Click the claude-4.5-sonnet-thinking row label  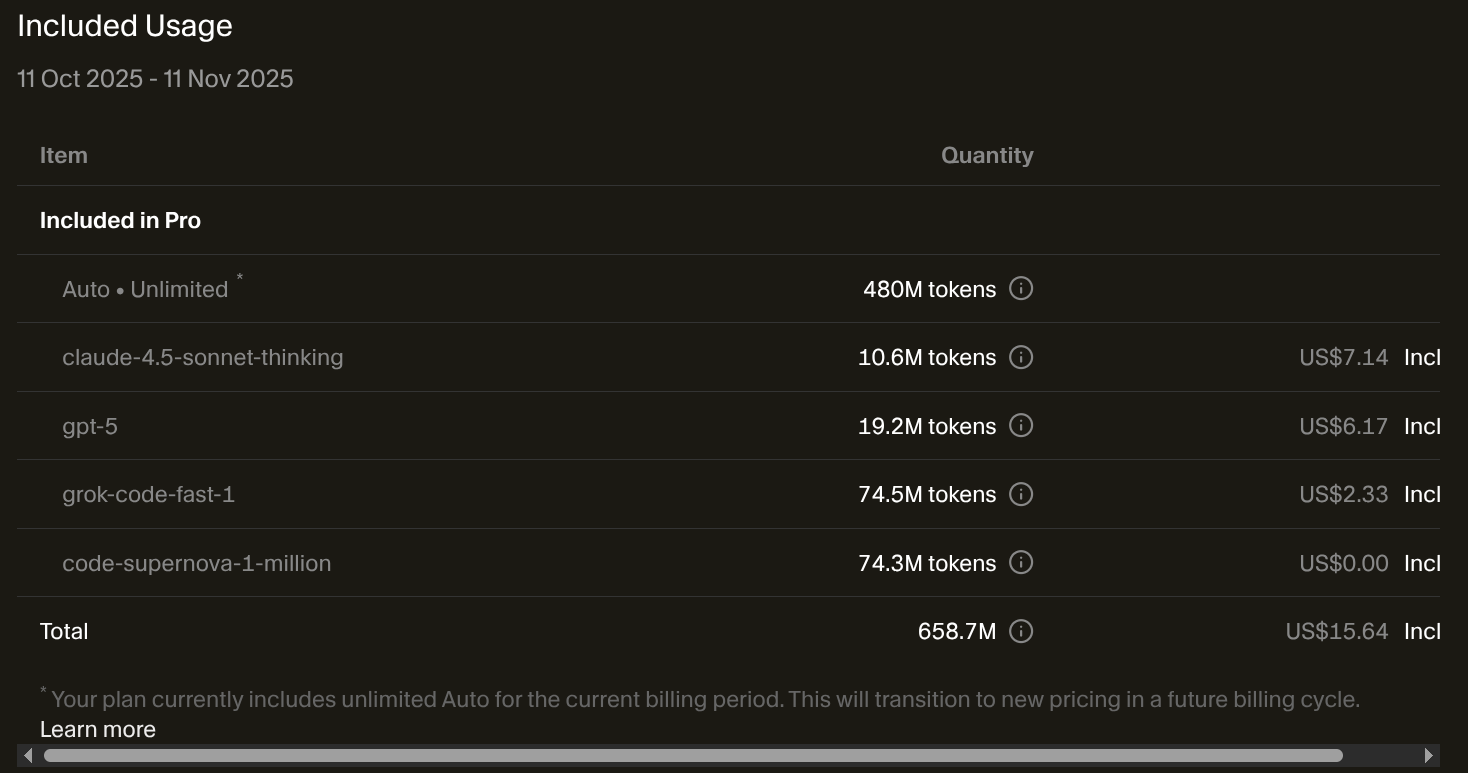coord(202,358)
